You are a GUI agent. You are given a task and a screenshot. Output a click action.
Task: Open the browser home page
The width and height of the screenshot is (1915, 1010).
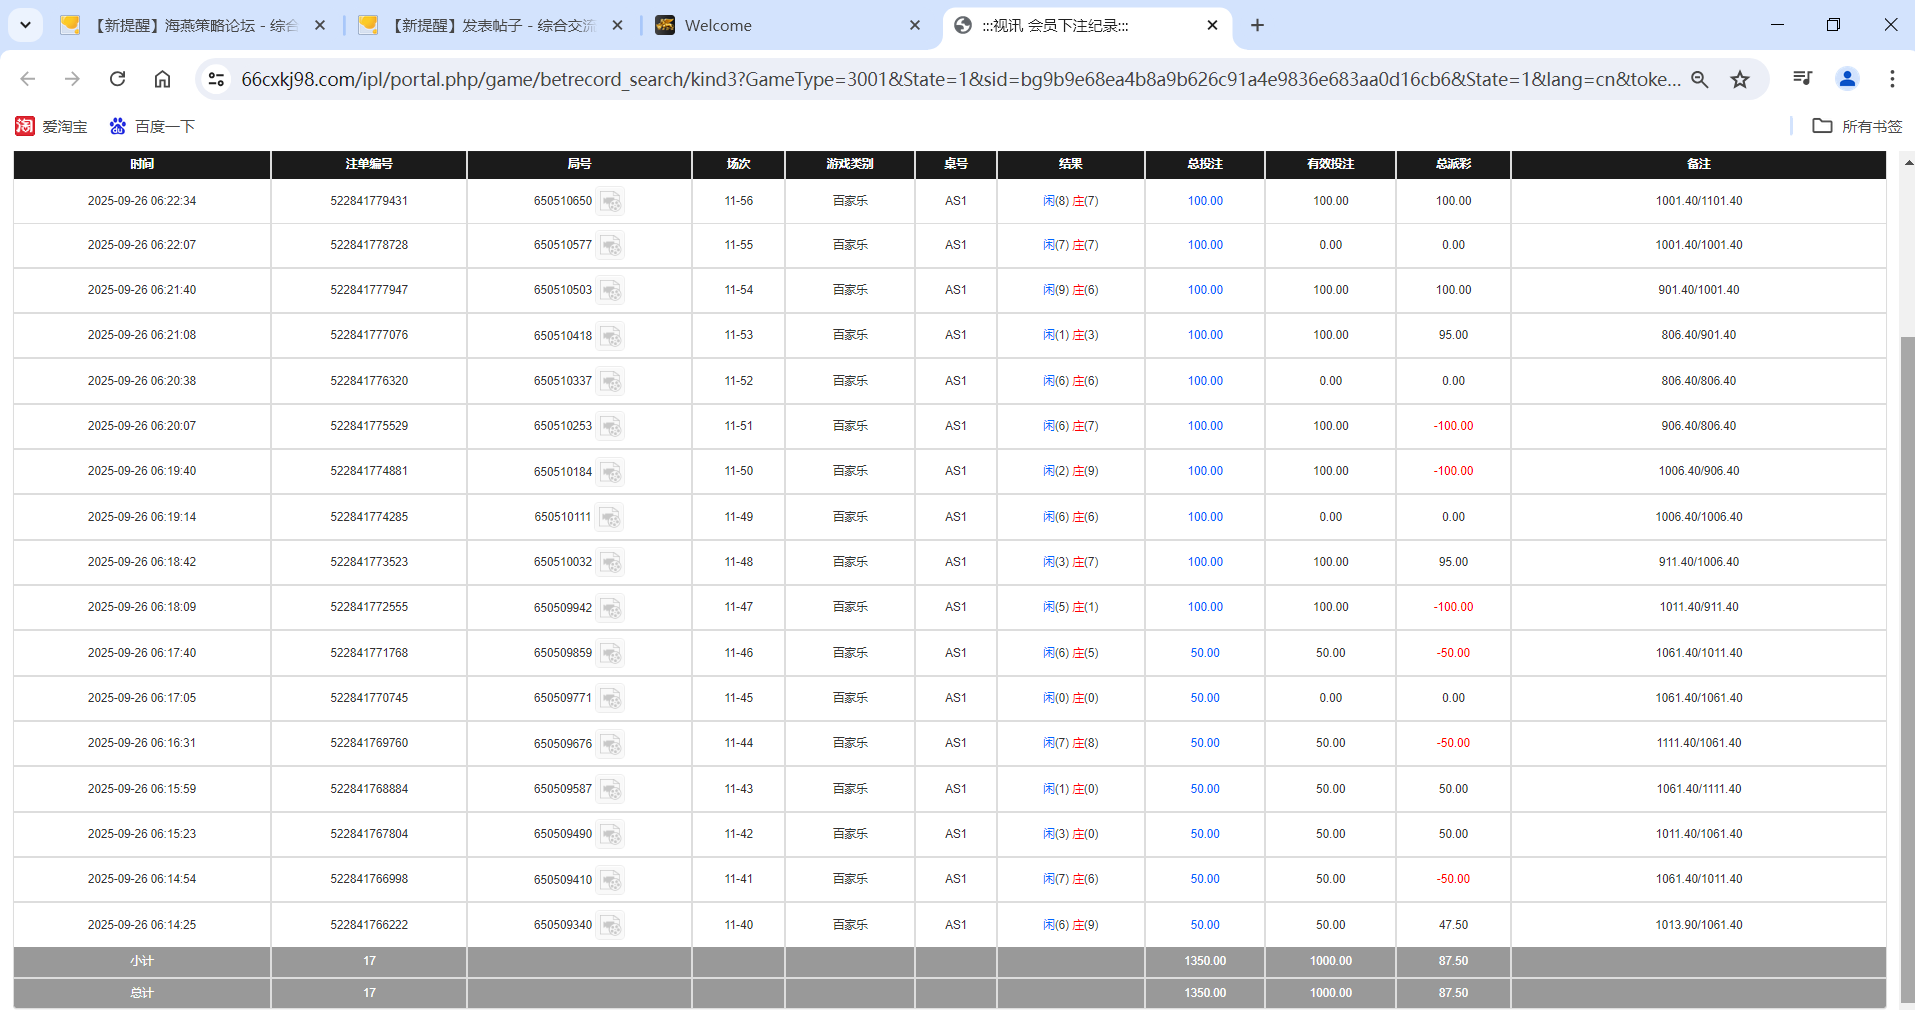tap(162, 79)
